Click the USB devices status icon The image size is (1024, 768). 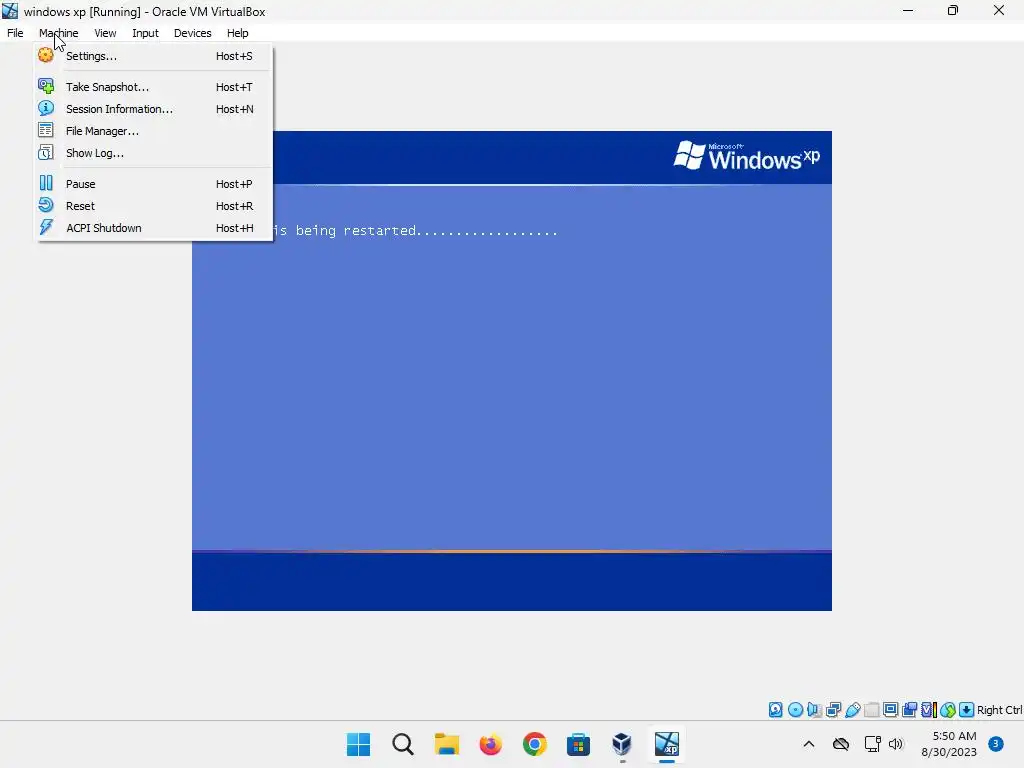(x=852, y=710)
